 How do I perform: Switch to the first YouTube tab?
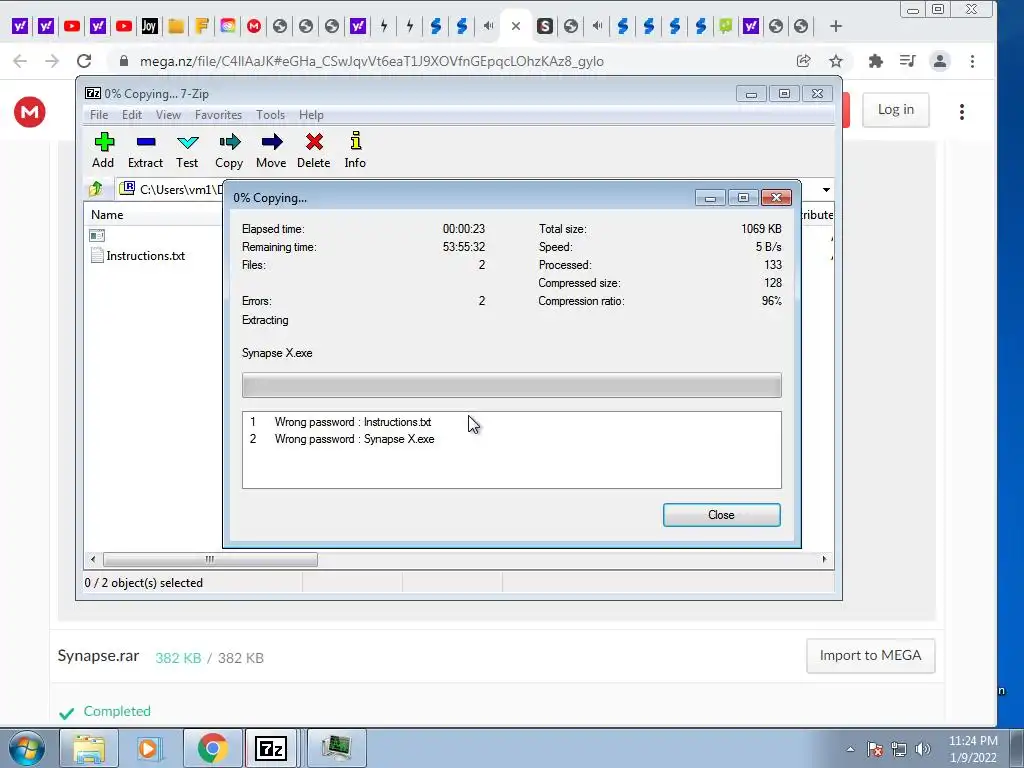[x=72, y=26]
